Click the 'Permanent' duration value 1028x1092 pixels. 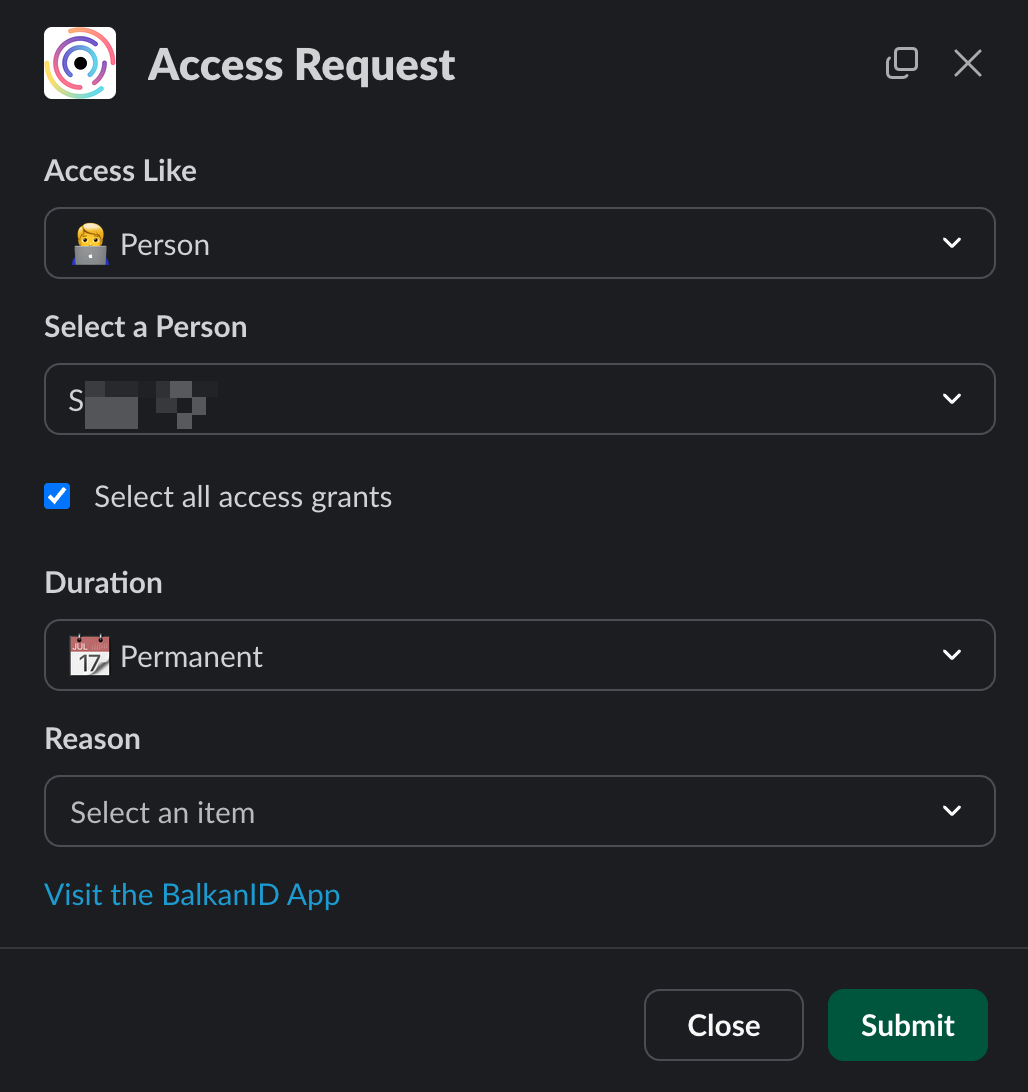click(x=191, y=657)
